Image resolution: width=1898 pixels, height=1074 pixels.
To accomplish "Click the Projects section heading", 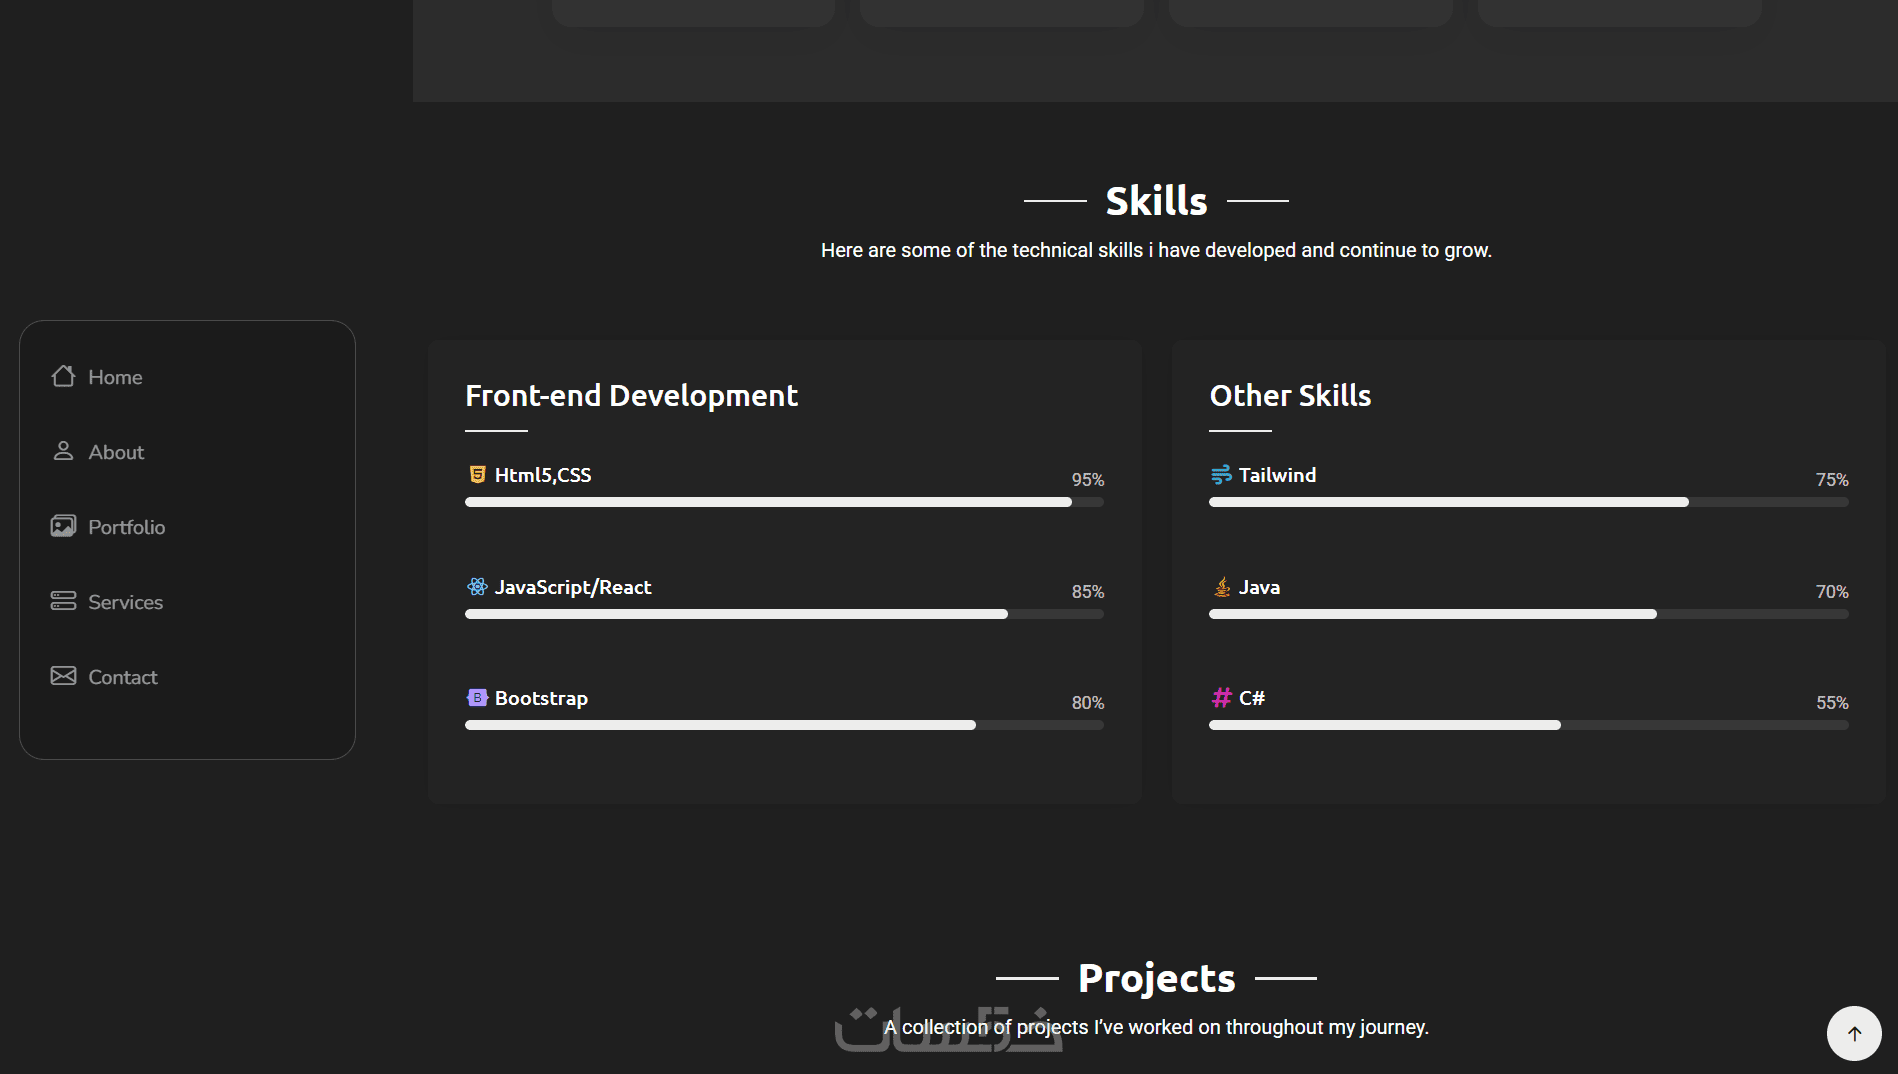I will coord(1156,978).
